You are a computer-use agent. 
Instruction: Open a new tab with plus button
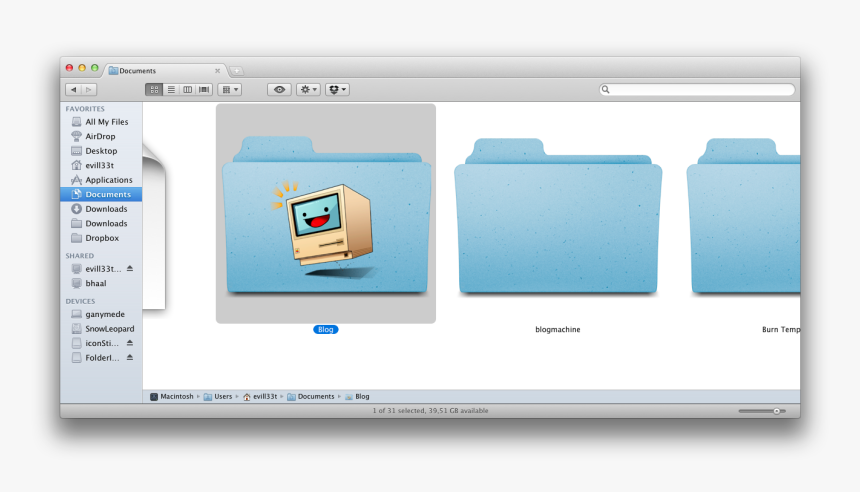236,71
